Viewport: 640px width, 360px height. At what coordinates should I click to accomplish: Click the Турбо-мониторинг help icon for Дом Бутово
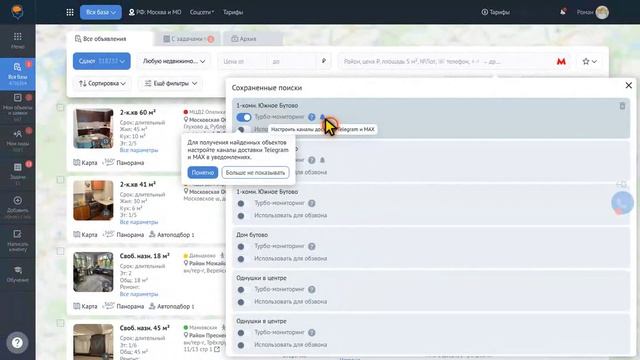311,247
